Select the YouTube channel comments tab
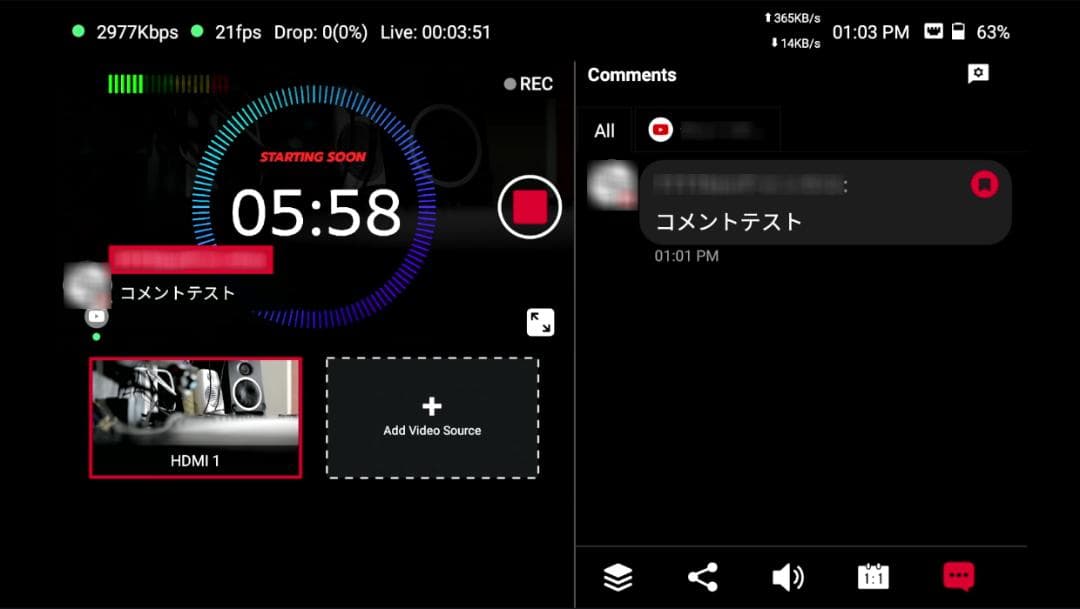 (707, 129)
